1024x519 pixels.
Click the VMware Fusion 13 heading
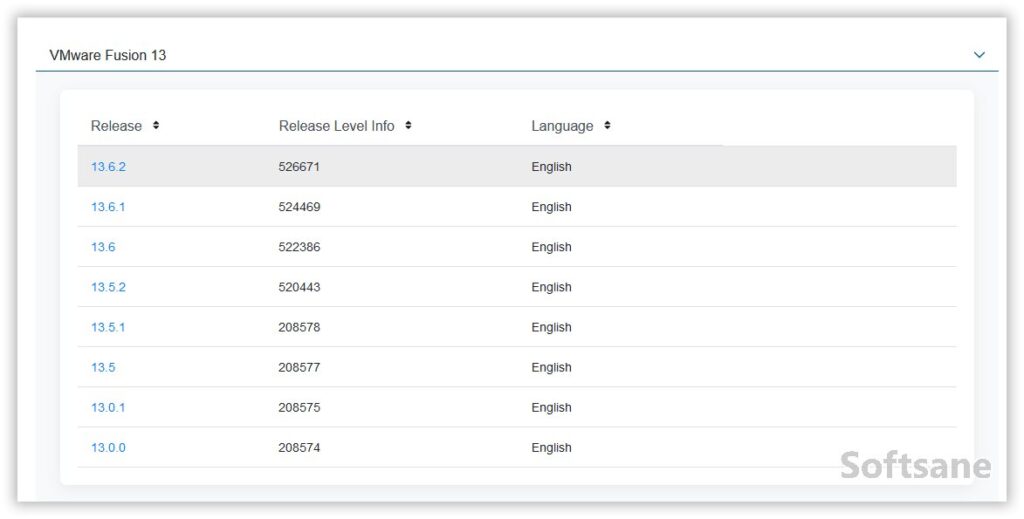108,55
